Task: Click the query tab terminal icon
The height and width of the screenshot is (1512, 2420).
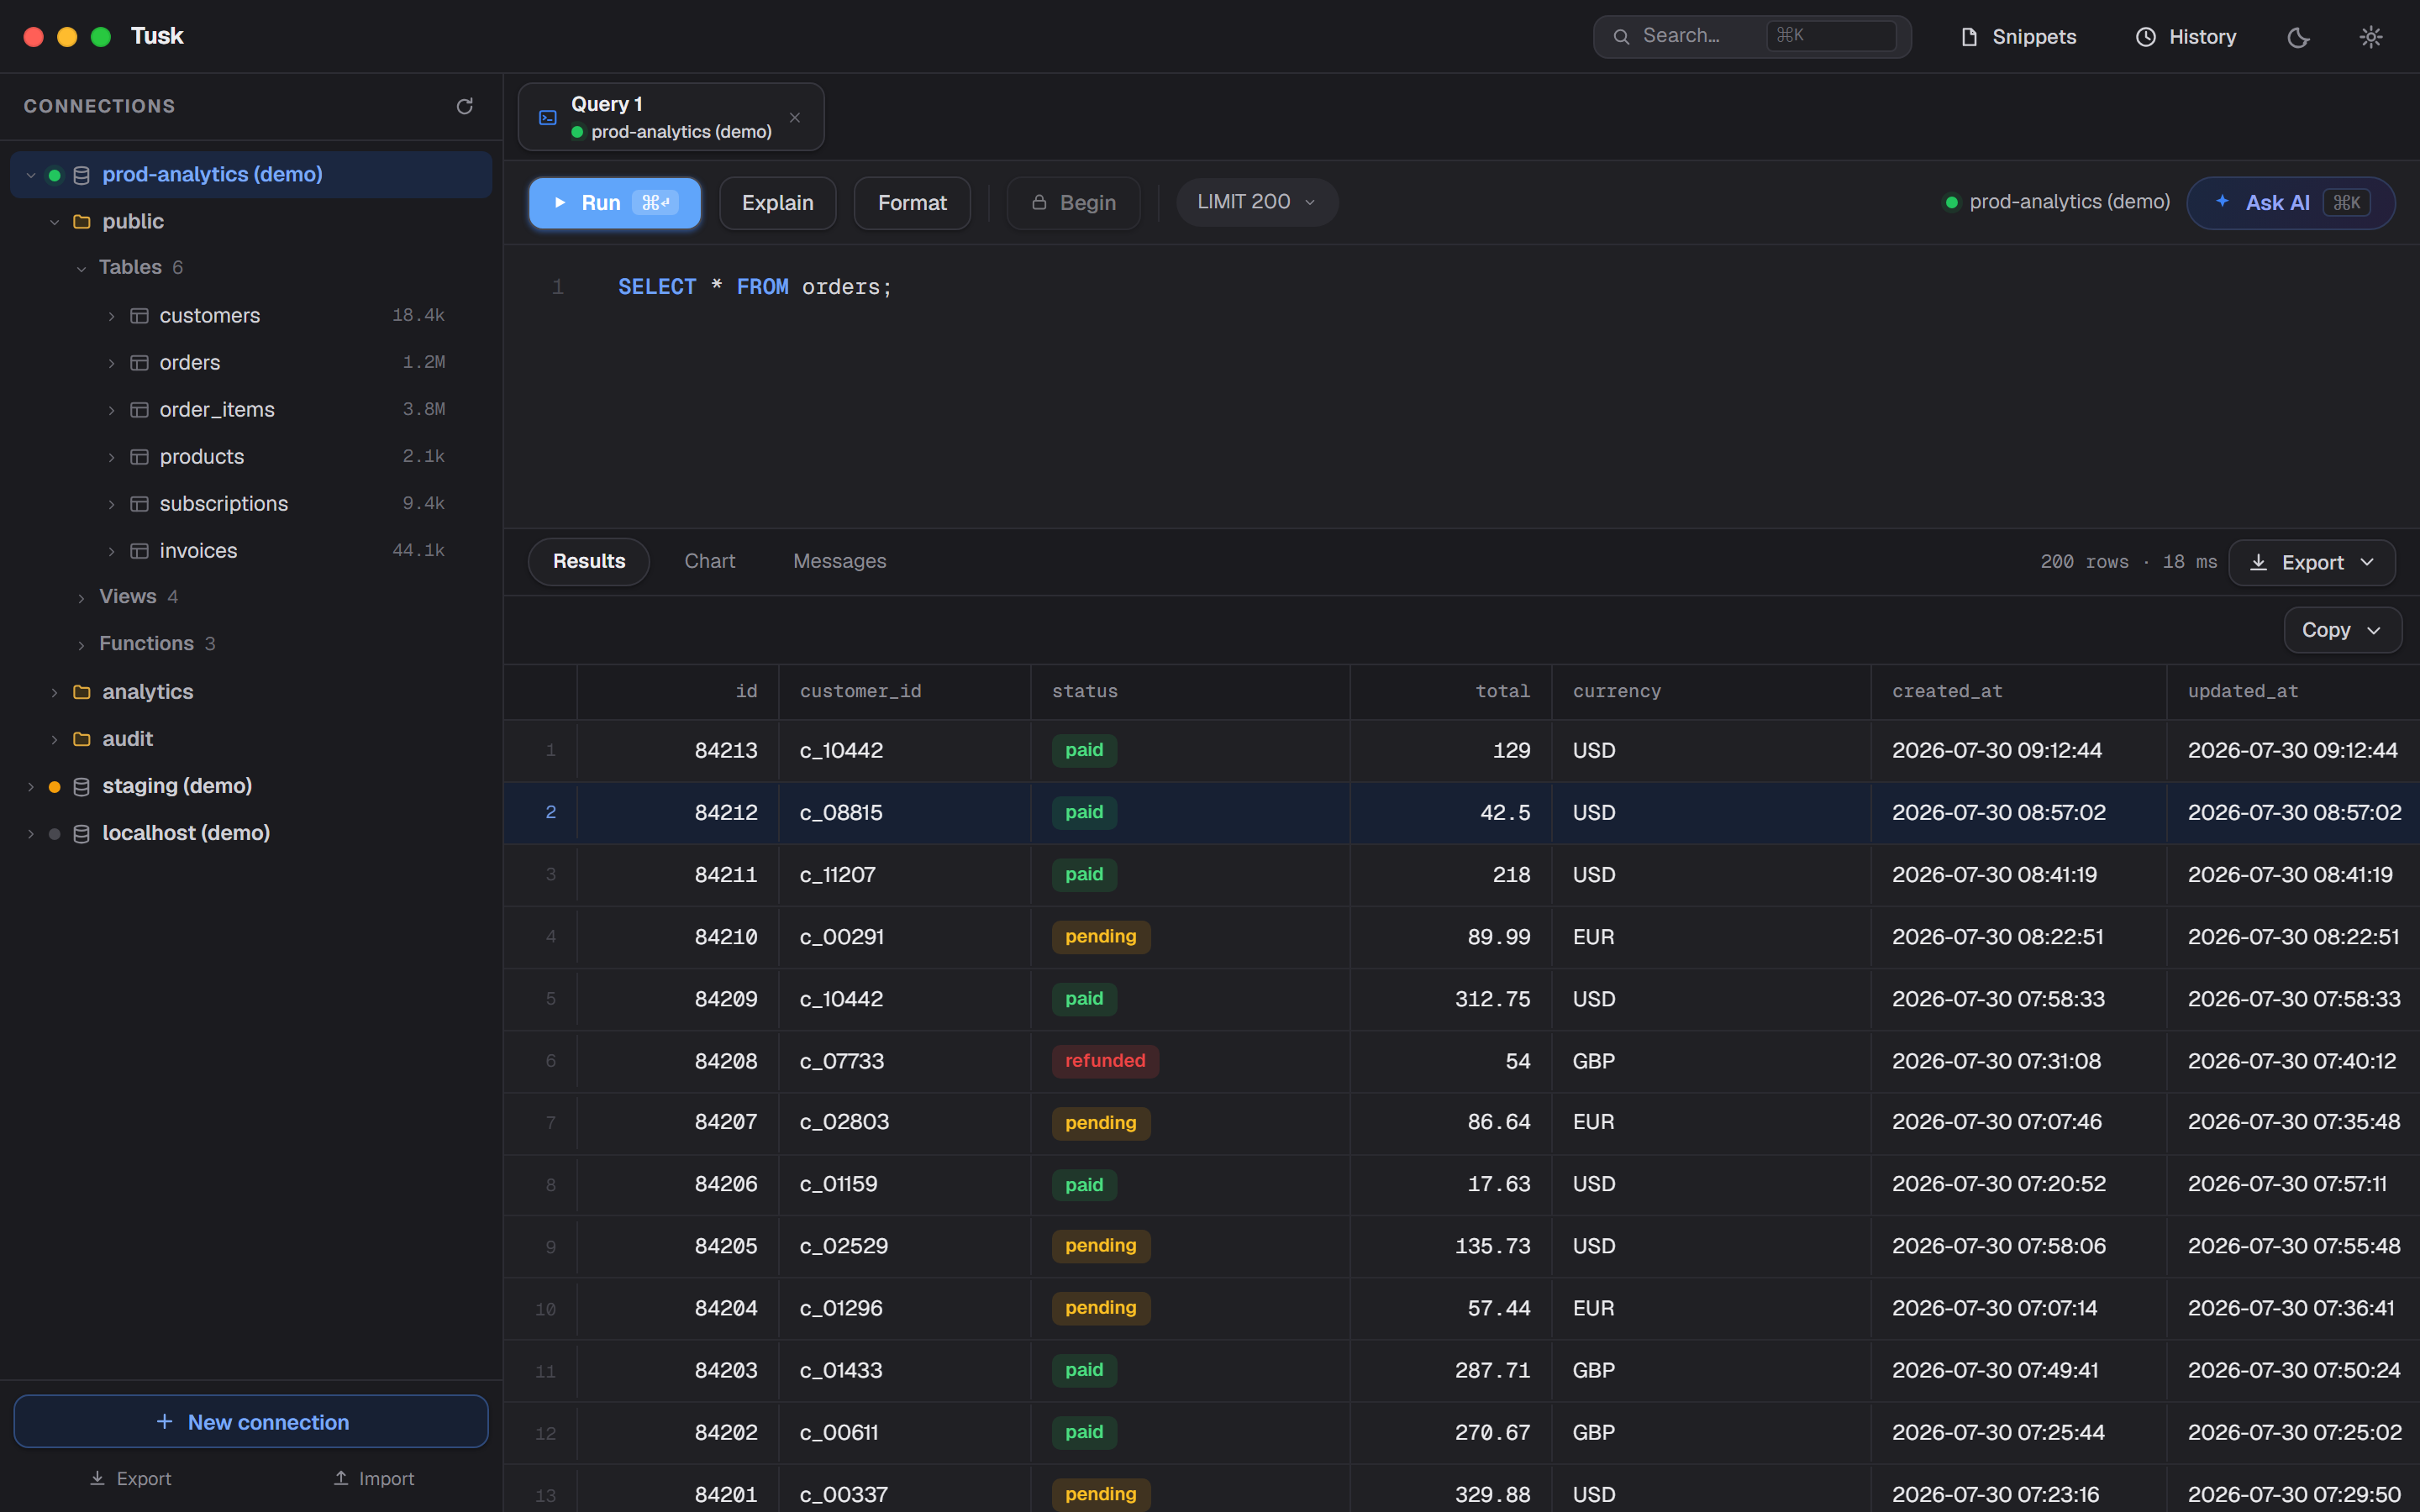Action: [x=548, y=118]
